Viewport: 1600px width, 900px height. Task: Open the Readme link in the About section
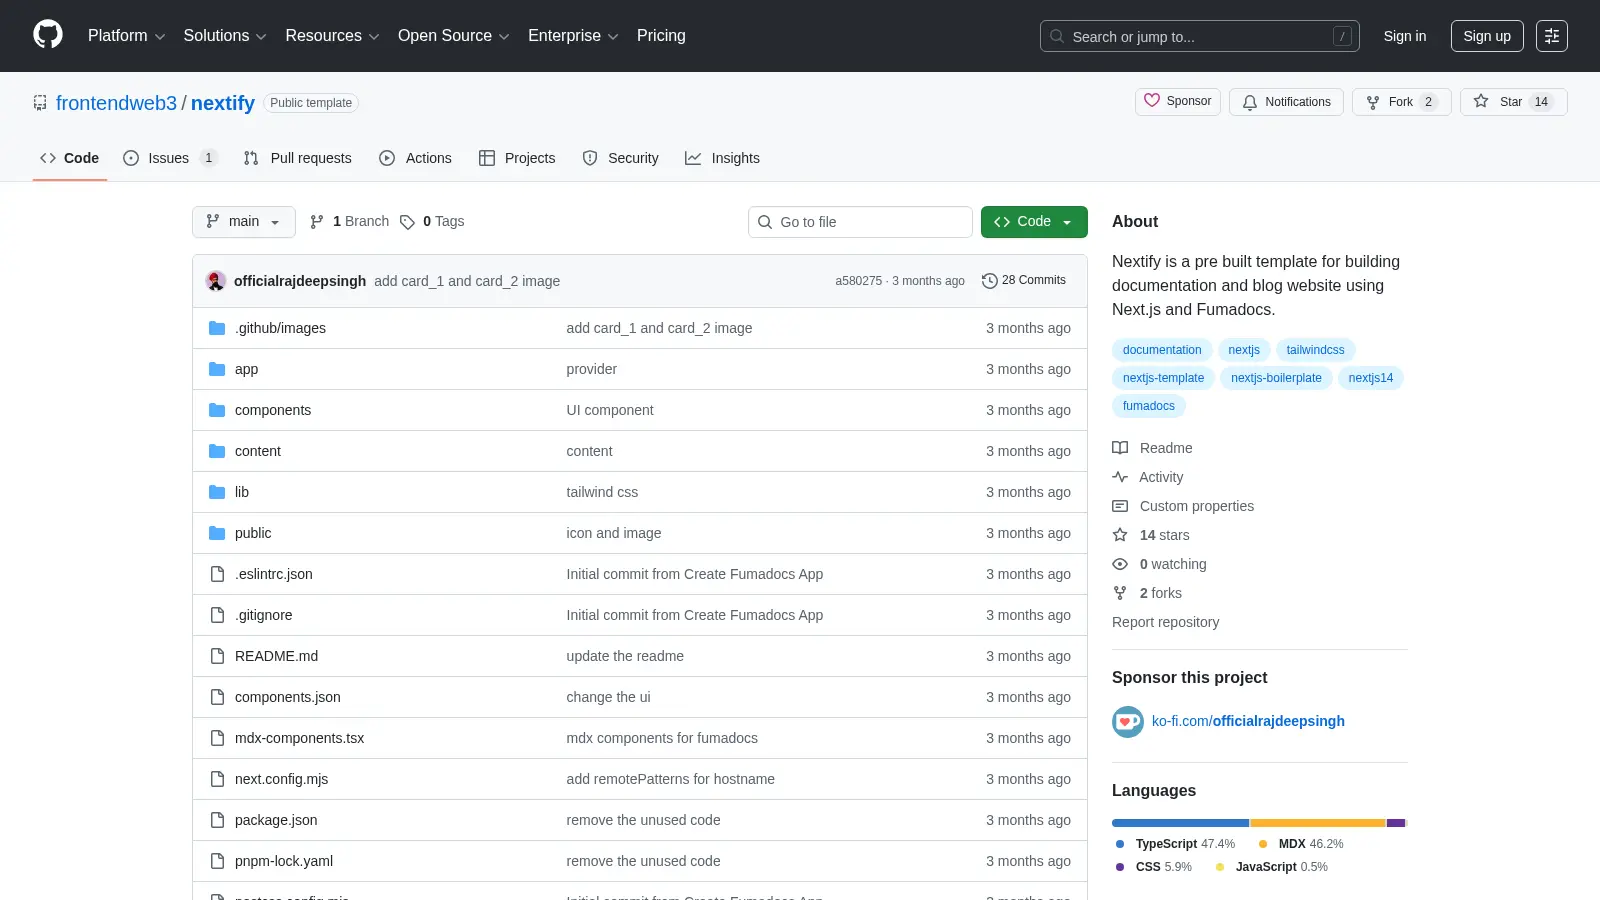pyautogui.click(x=1153, y=448)
